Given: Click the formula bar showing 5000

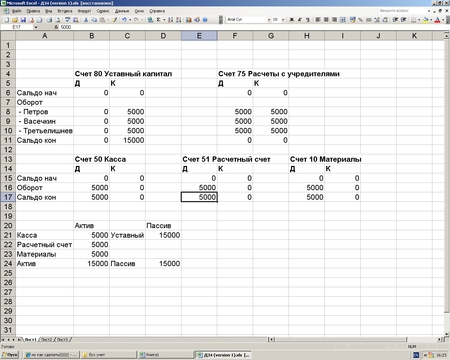Looking at the screenshot, I should click(253, 27).
